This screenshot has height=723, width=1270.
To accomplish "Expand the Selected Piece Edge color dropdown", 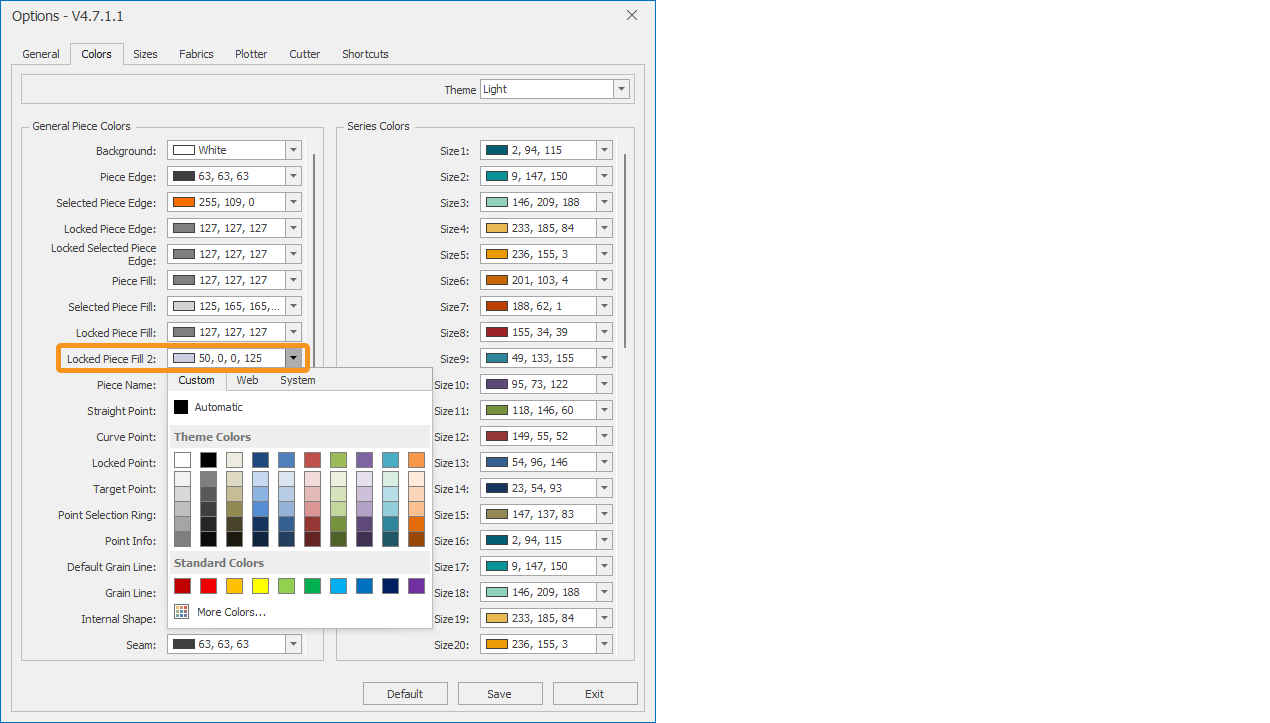I will click(293, 202).
